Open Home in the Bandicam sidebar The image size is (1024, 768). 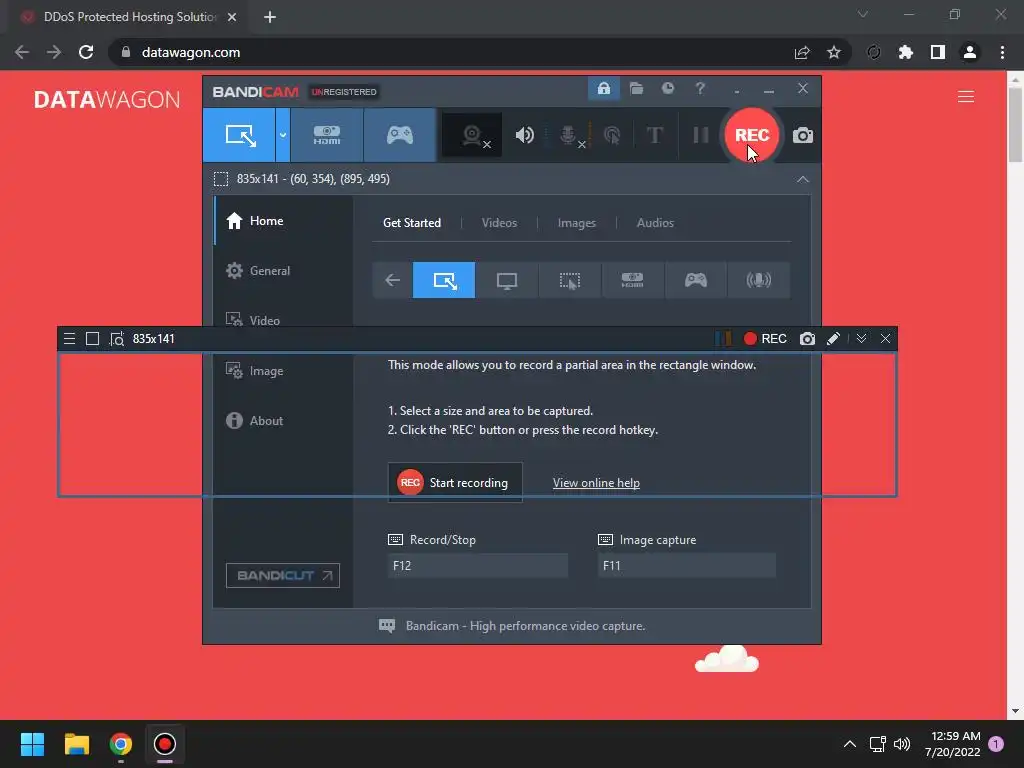tap(283, 221)
